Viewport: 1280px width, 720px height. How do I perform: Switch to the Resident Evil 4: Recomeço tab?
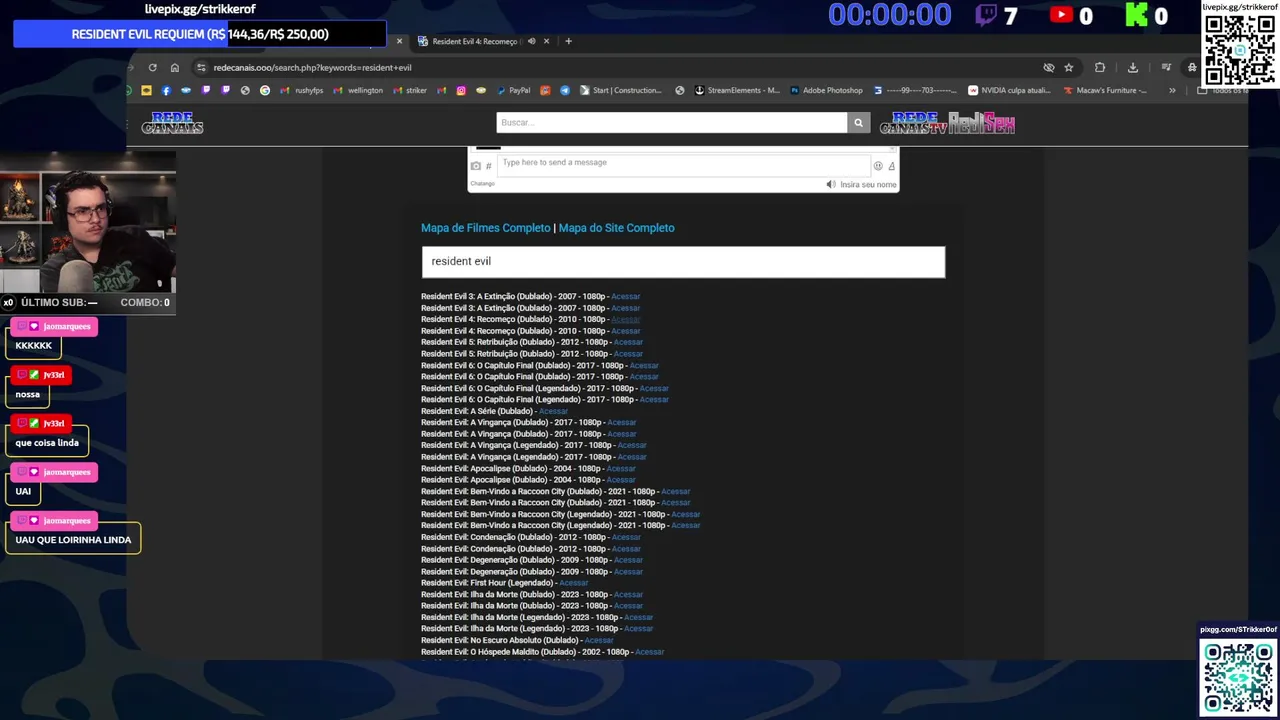475,41
